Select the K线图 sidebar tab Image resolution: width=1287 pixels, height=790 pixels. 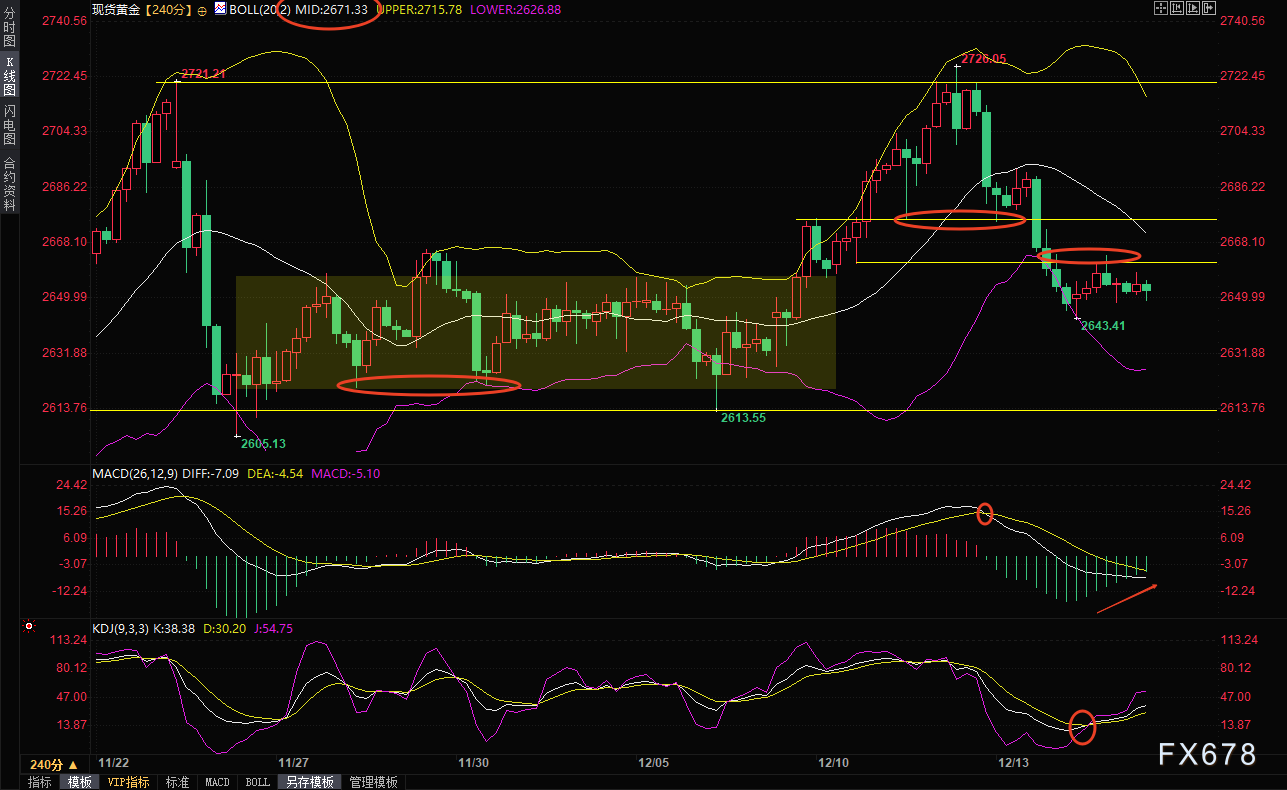[x=9, y=76]
